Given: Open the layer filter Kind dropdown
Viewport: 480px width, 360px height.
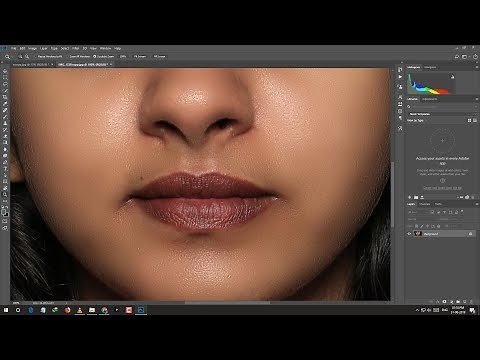Looking at the screenshot, I should click(x=419, y=212).
